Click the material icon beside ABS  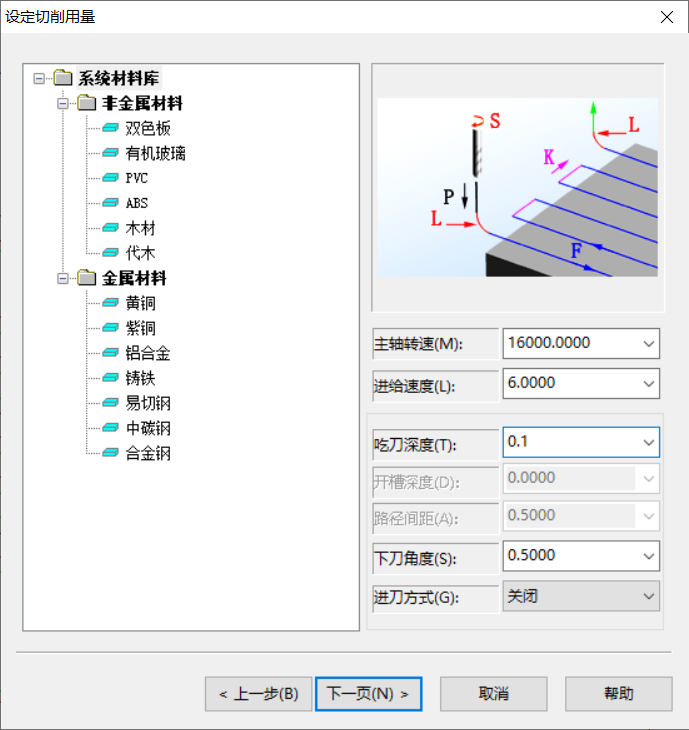coord(110,203)
